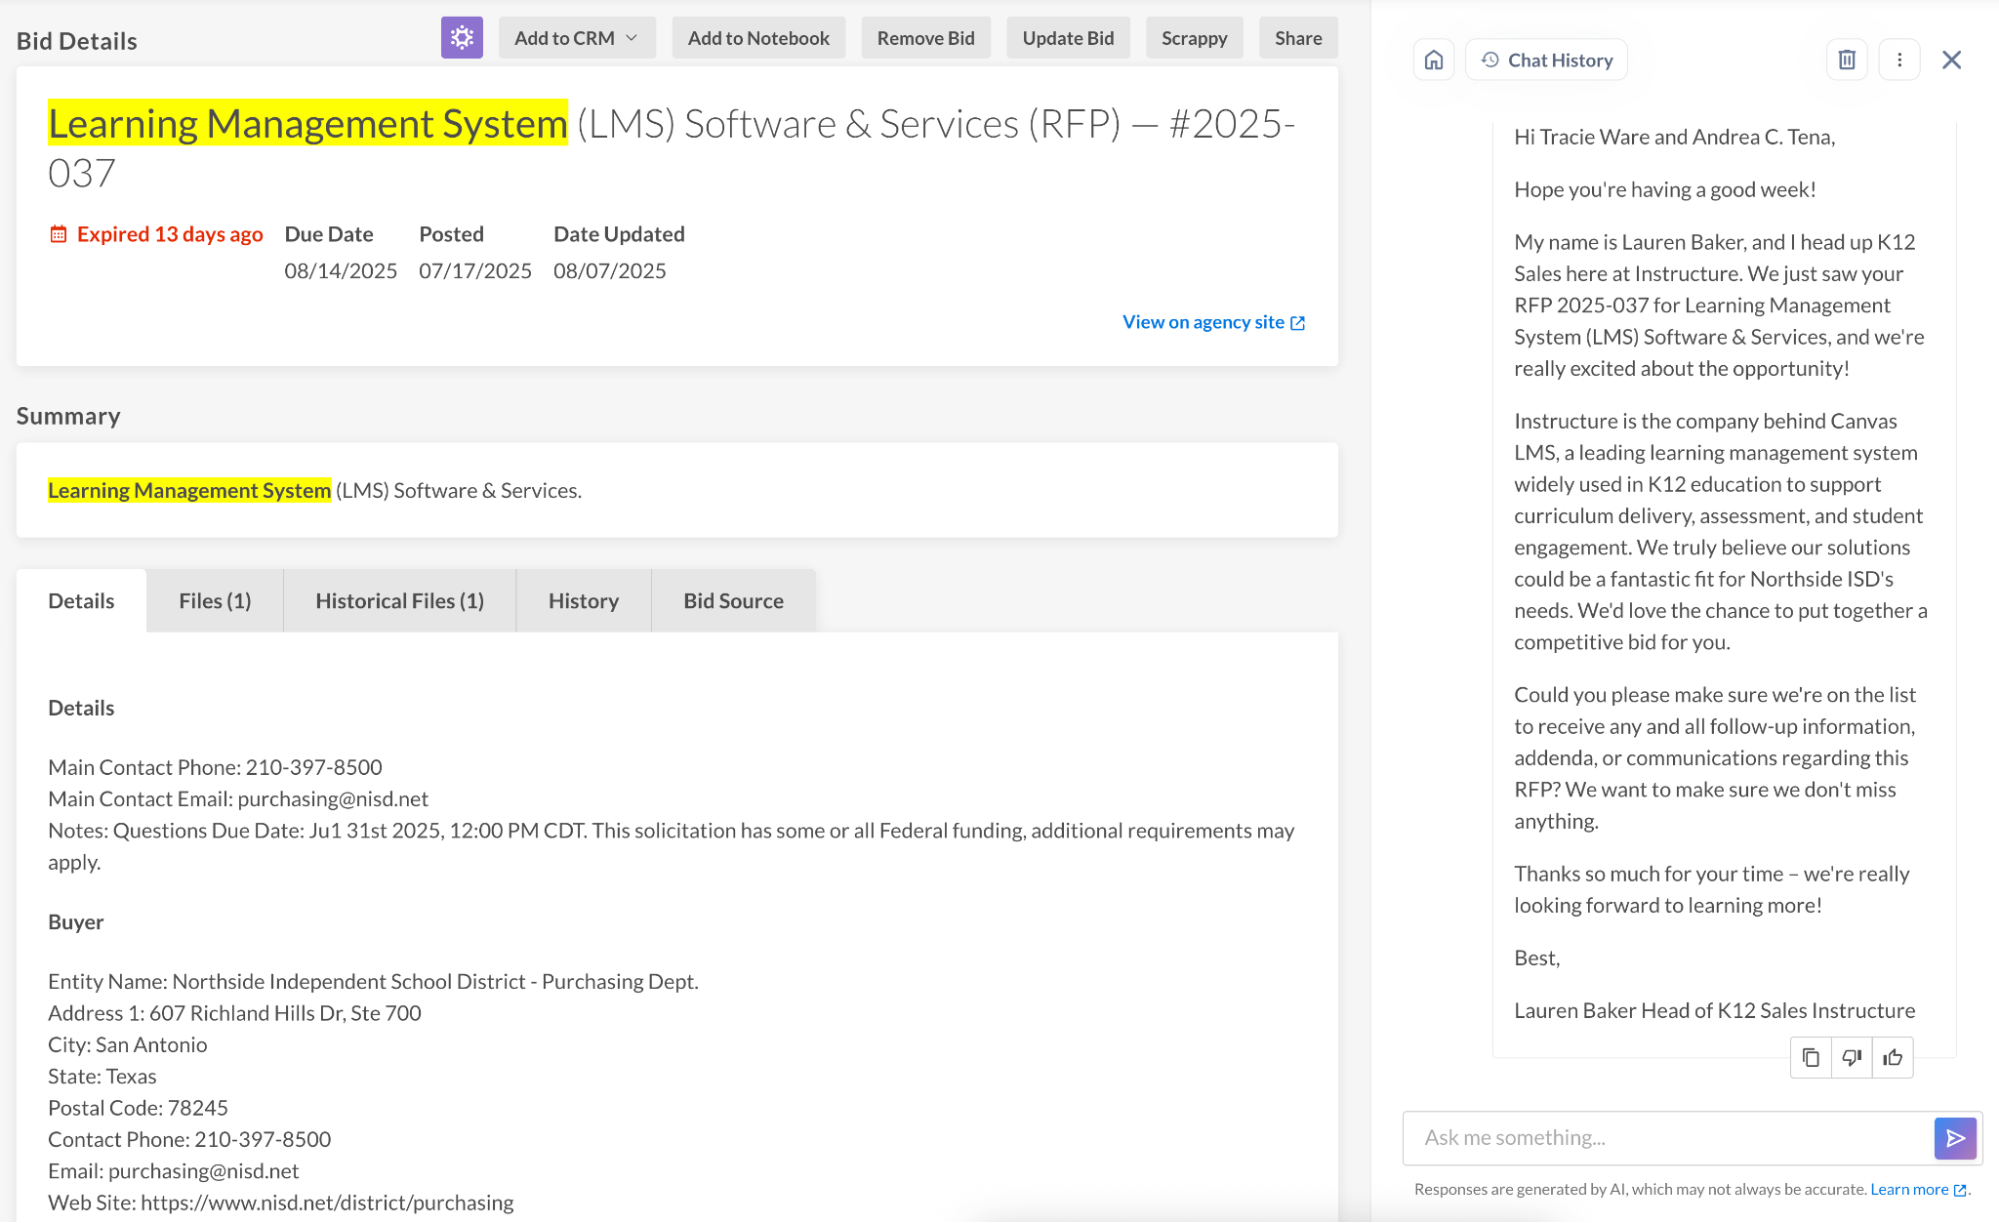
Task: Select the History tab
Action: [583, 601]
